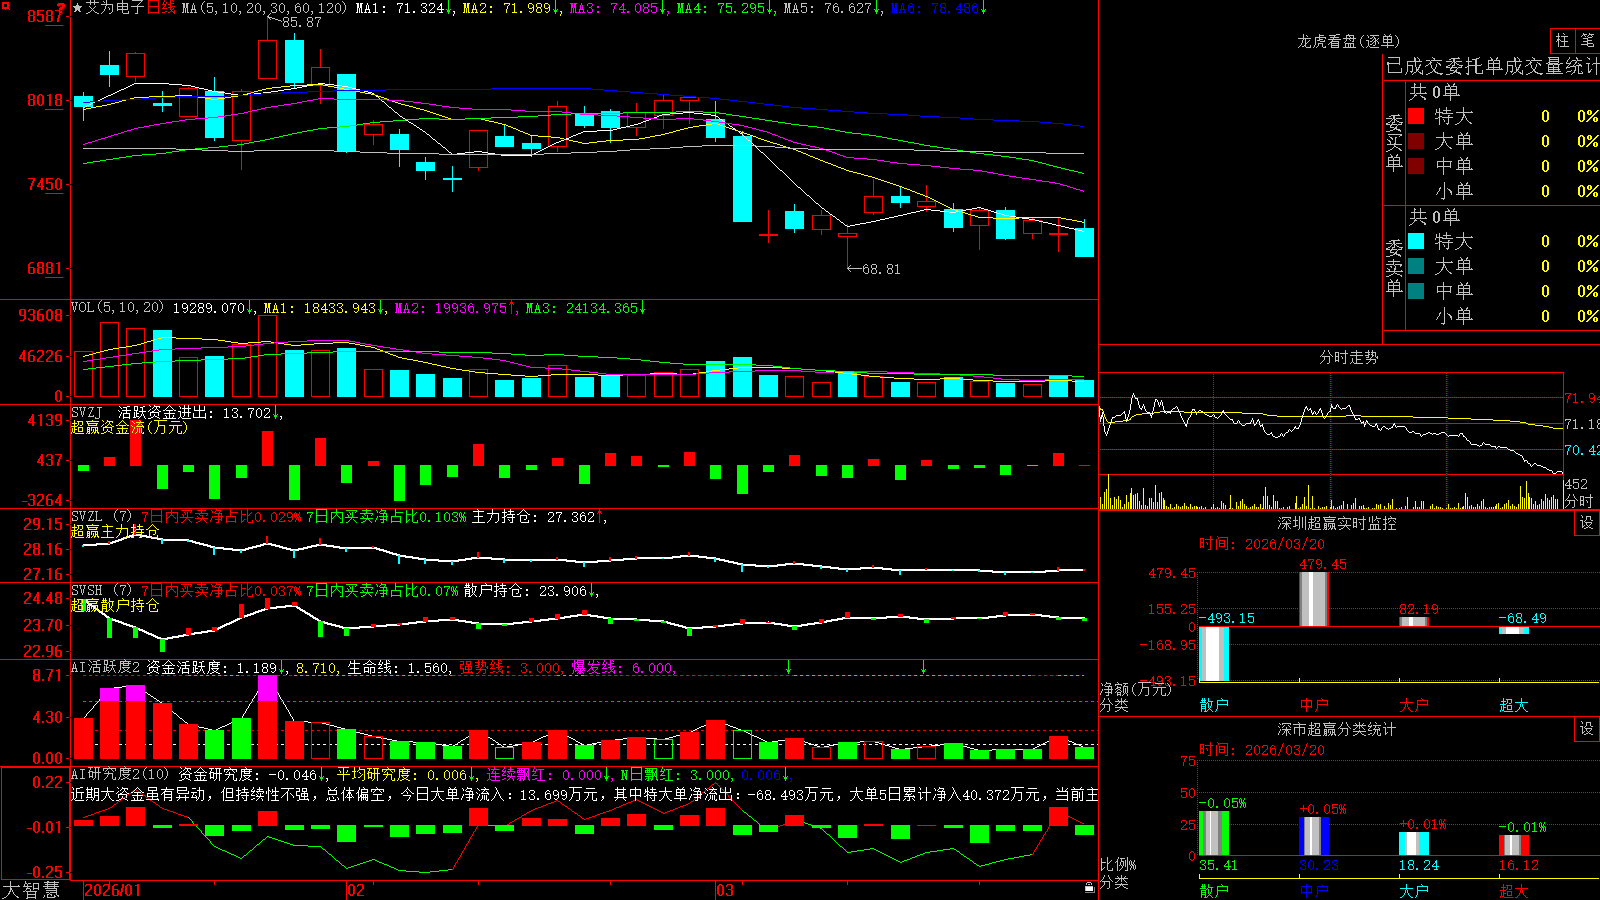Click the 散户 bar showing -493.15
This screenshot has width=1600, height=900.
(x=1213, y=654)
